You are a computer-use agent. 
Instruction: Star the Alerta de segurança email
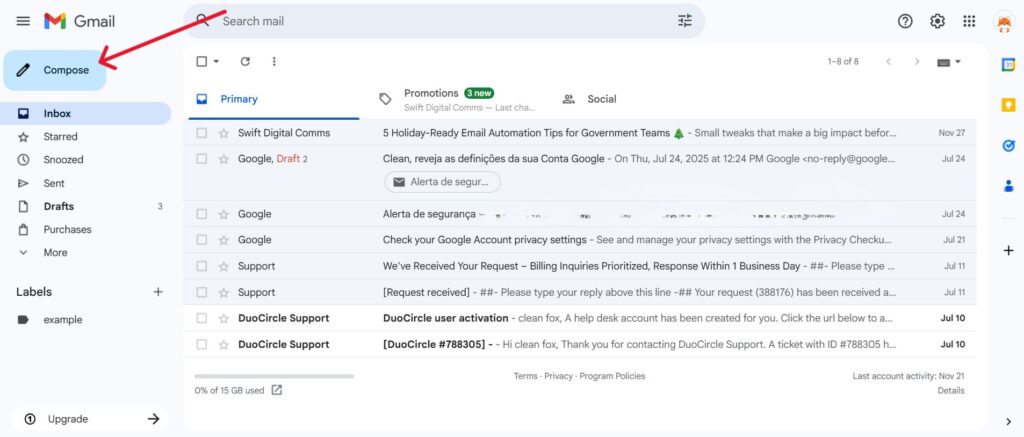223,214
